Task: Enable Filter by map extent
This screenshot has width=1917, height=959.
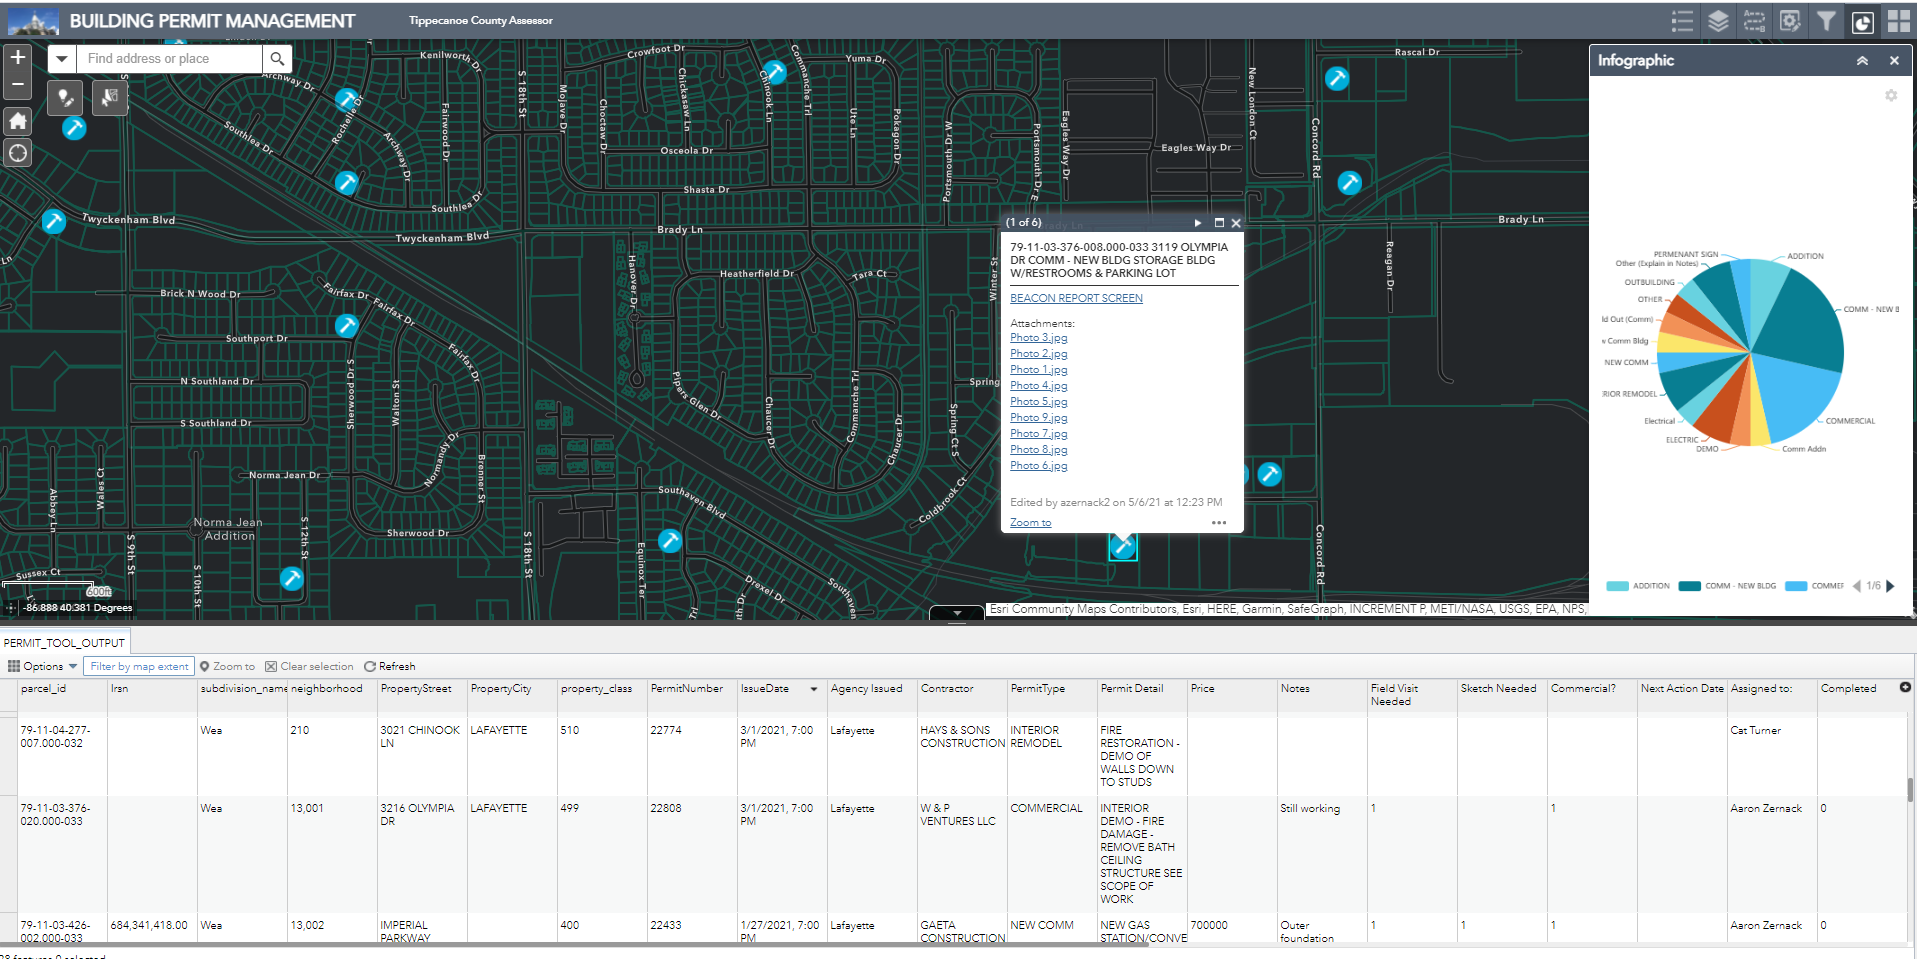Action: tap(139, 666)
